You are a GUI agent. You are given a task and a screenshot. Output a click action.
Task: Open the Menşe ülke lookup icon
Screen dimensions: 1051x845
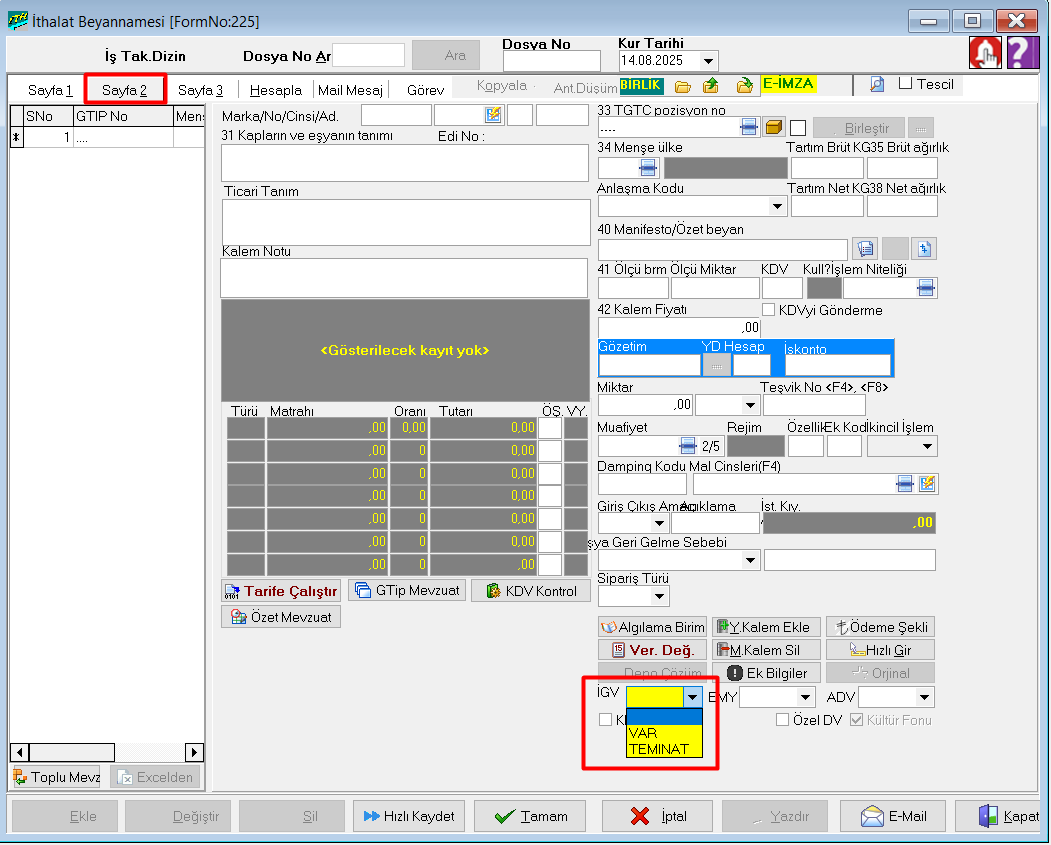[647, 168]
